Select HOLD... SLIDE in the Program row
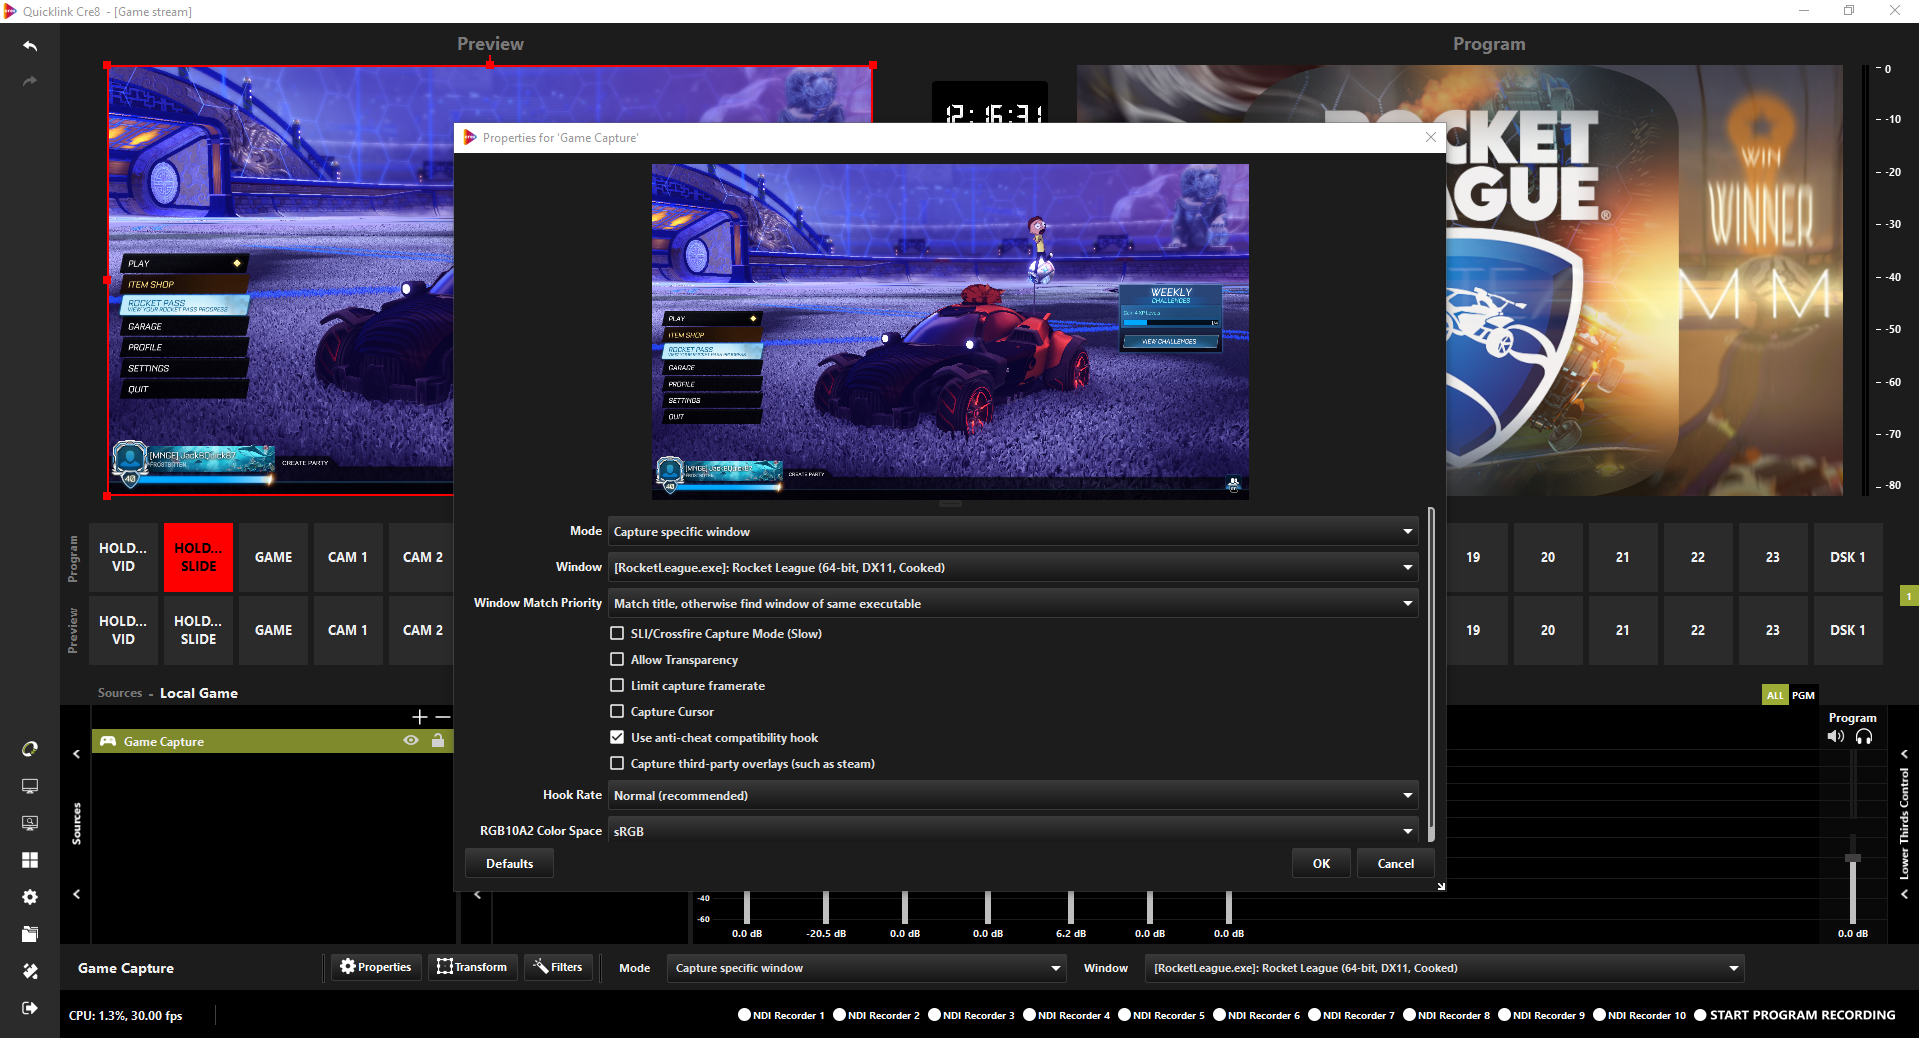 click(198, 557)
